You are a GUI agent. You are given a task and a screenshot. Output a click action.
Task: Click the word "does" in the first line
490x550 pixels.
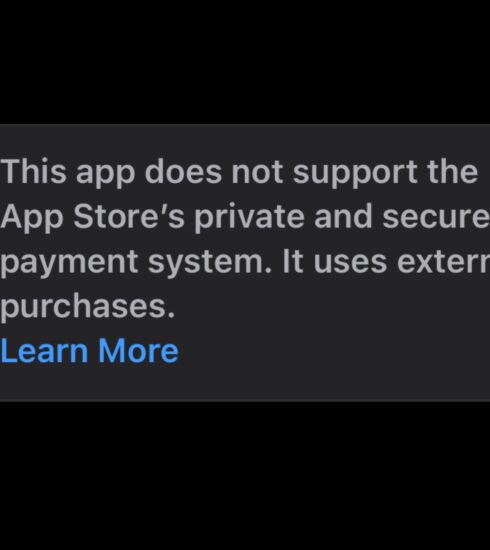[x=183, y=171]
